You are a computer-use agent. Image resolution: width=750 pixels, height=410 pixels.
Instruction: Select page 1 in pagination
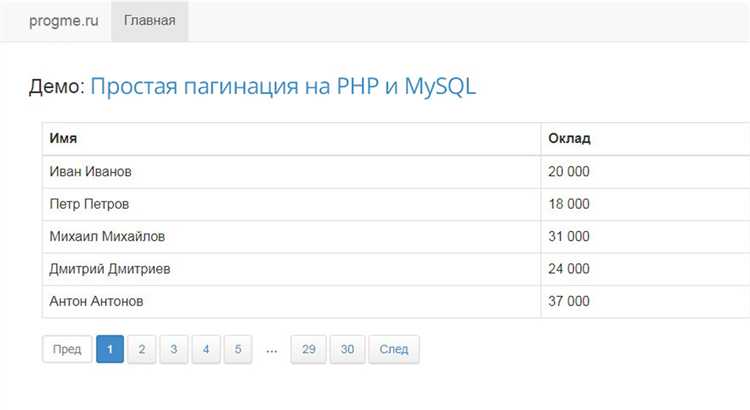coord(110,349)
